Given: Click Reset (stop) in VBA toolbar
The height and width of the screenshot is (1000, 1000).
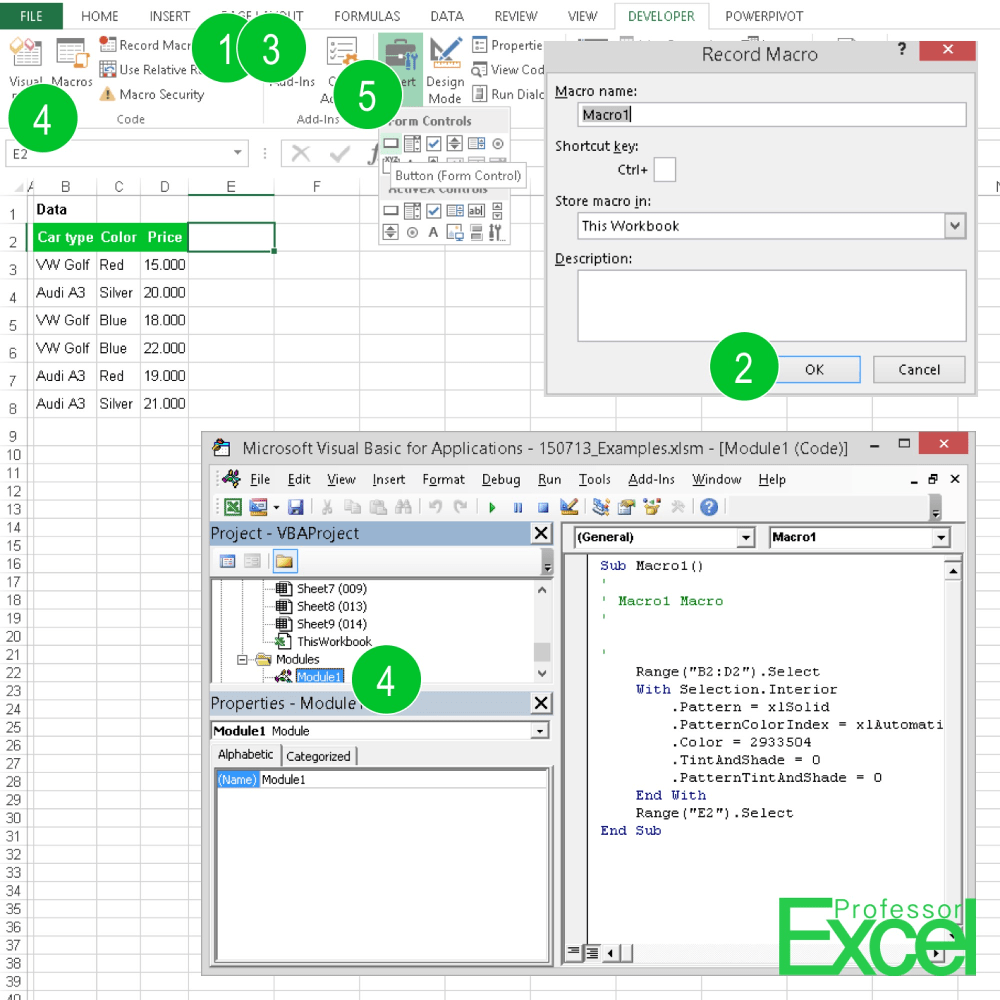Looking at the screenshot, I should click(543, 508).
